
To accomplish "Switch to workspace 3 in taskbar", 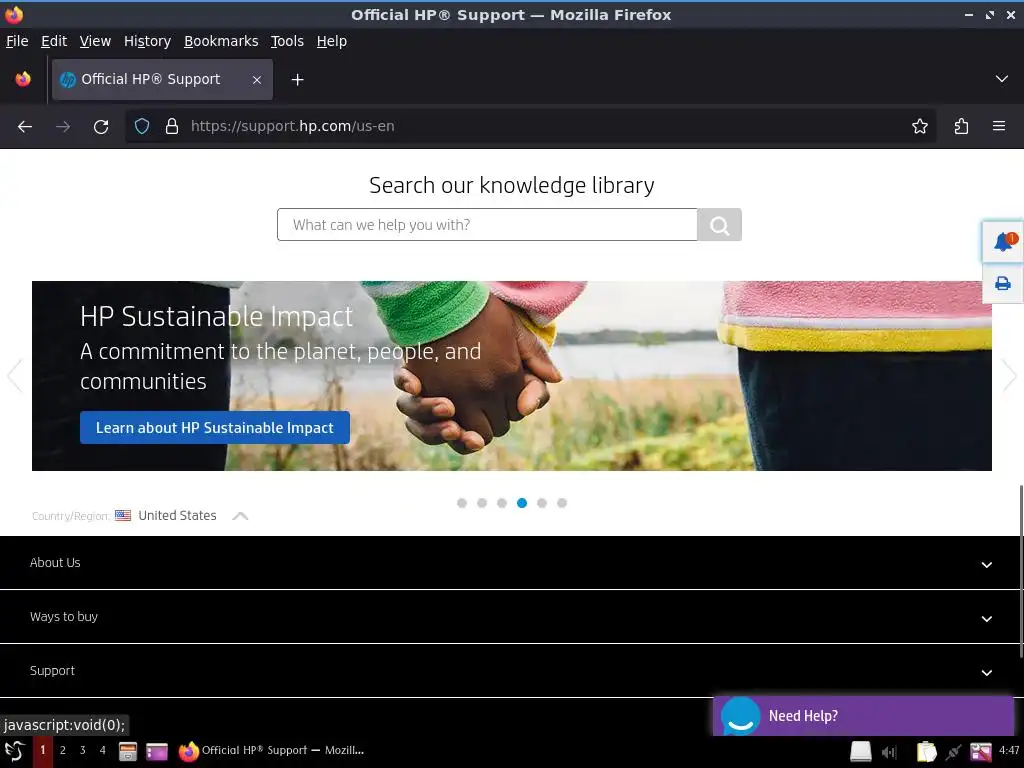I will point(82,750).
